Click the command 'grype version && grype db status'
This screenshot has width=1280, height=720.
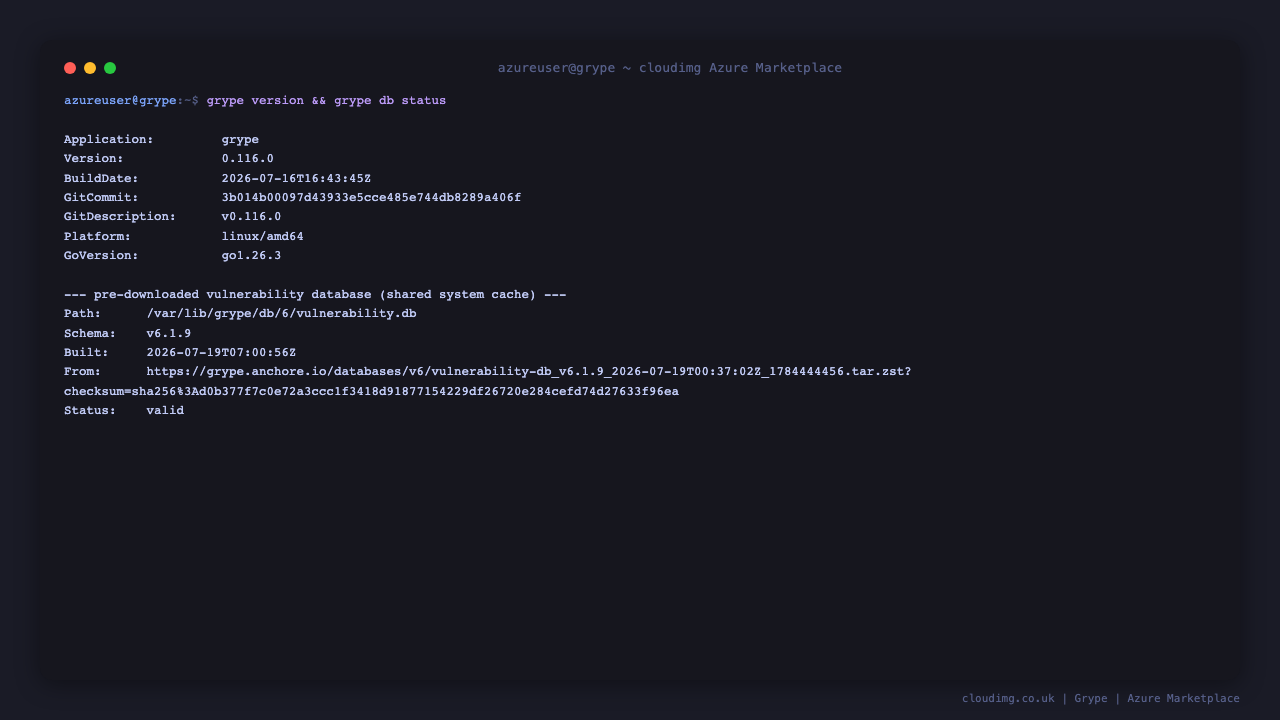coord(326,101)
